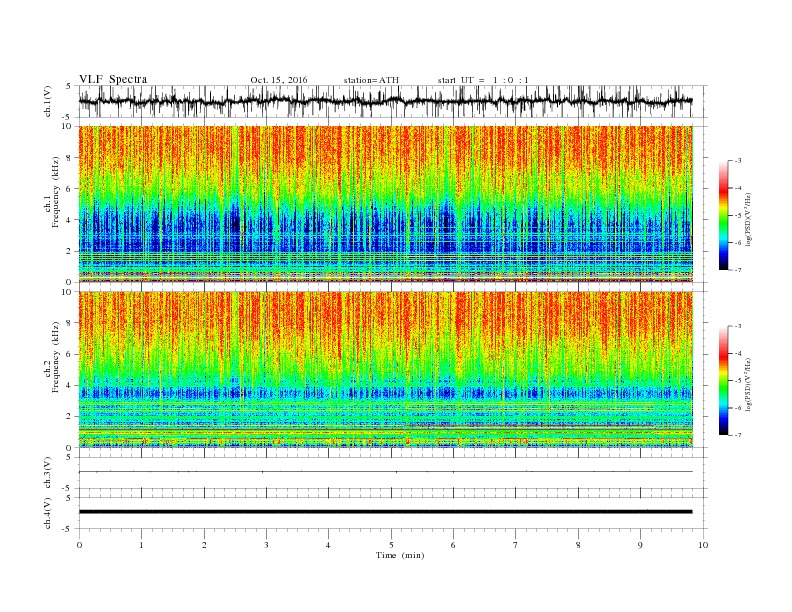Click the "-5" label on ch.2 colorbar
Viewport: 792px width, 612px height.
point(737,381)
